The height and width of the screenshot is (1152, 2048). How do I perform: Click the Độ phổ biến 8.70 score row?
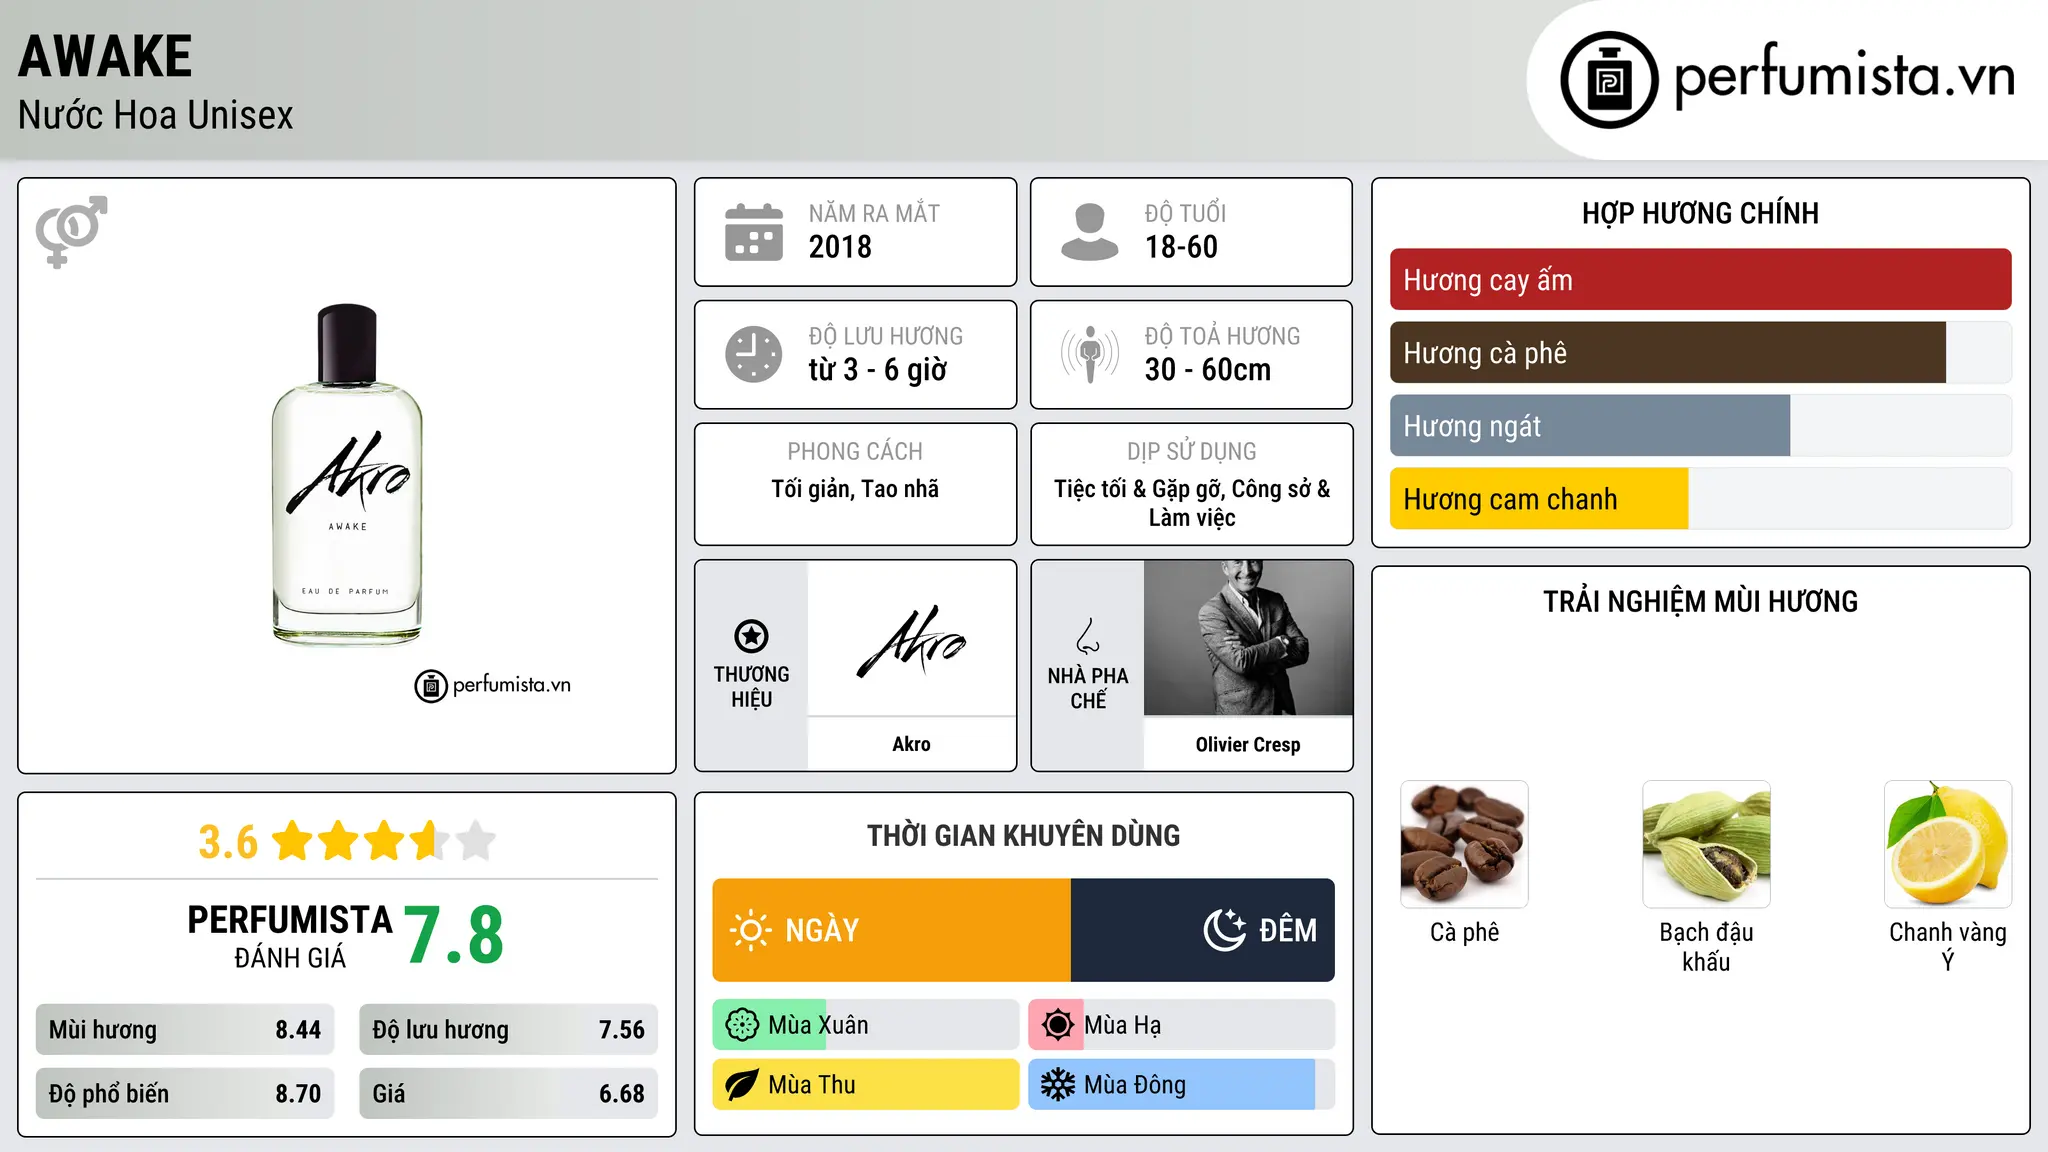185,1094
